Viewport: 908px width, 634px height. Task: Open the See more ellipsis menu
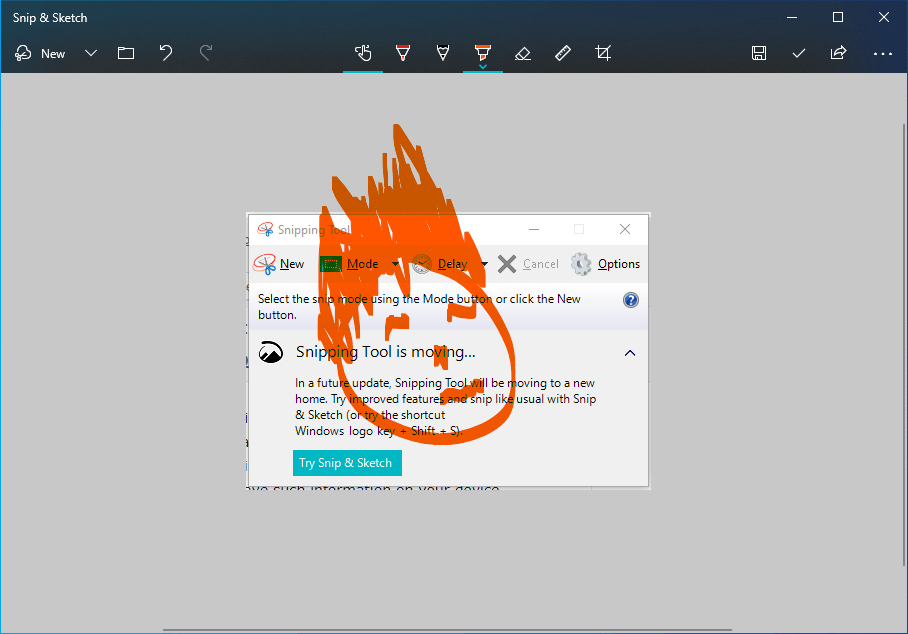883,54
